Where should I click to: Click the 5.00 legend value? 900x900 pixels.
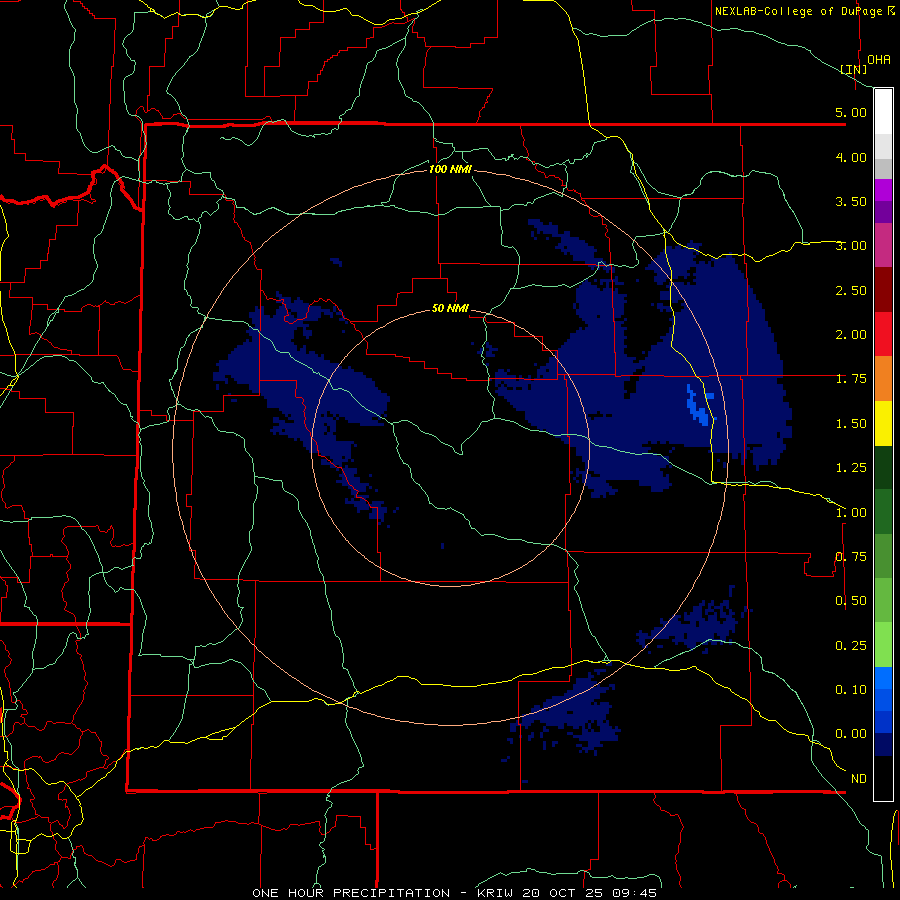click(851, 112)
